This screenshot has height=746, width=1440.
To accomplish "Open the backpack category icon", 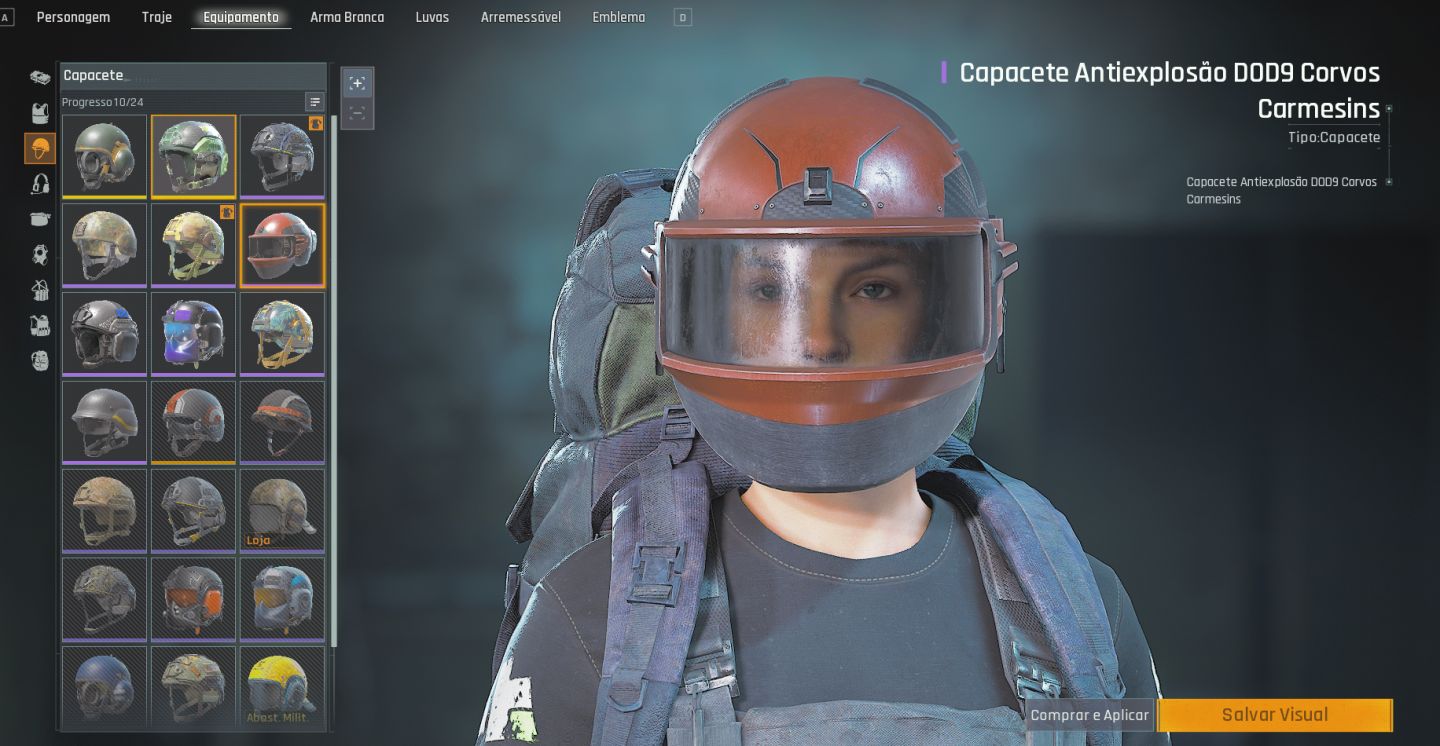I will [x=40, y=360].
